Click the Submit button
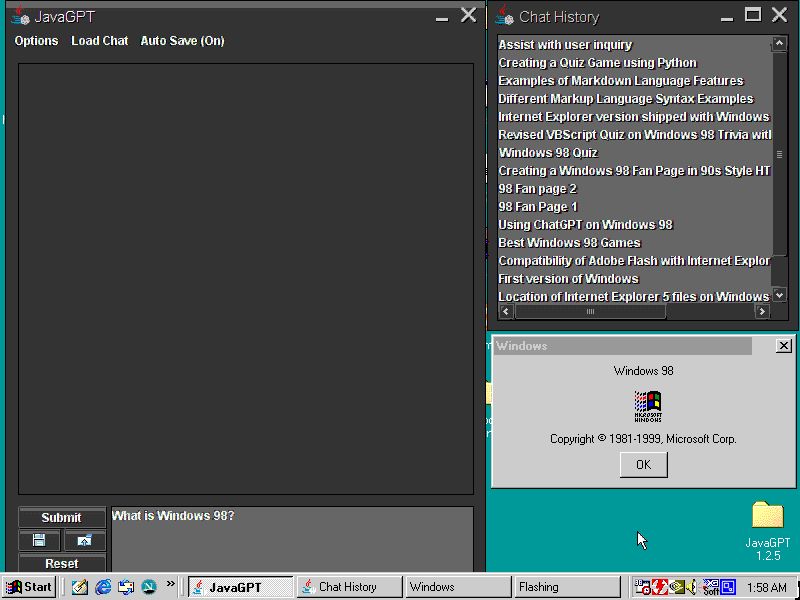 click(62, 517)
